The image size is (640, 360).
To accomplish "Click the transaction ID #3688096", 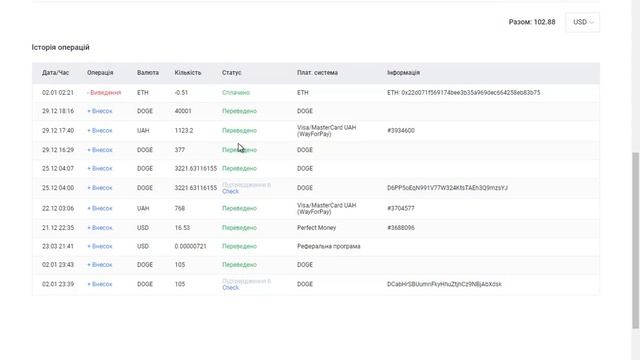I will (x=401, y=228).
